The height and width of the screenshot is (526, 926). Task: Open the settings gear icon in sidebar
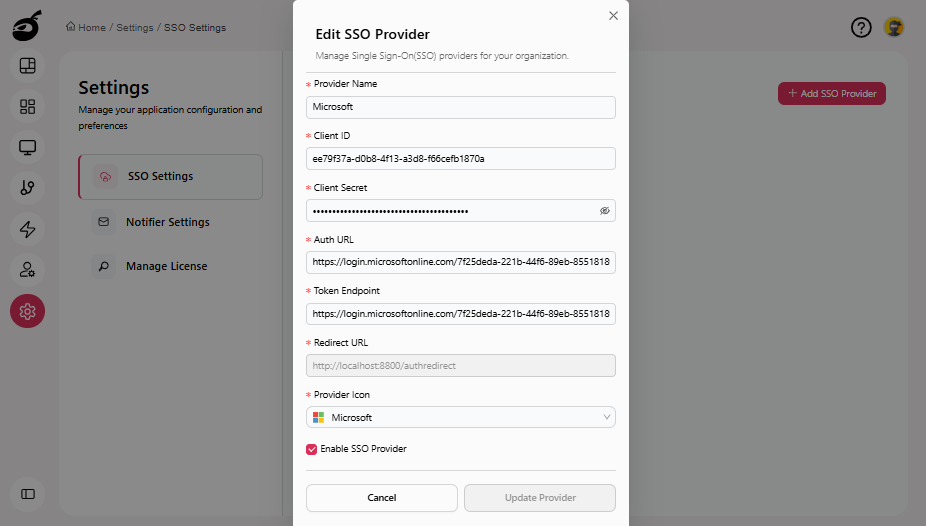pyautogui.click(x=27, y=311)
